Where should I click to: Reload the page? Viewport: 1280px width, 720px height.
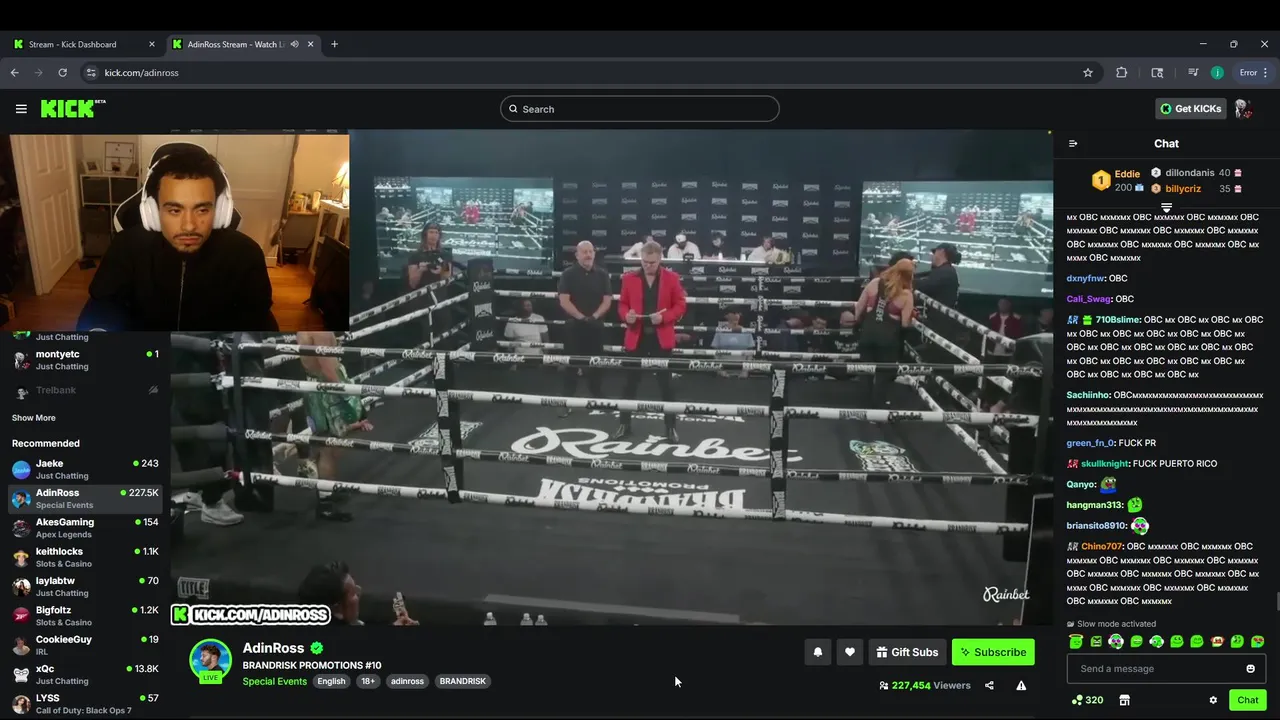click(x=62, y=73)
